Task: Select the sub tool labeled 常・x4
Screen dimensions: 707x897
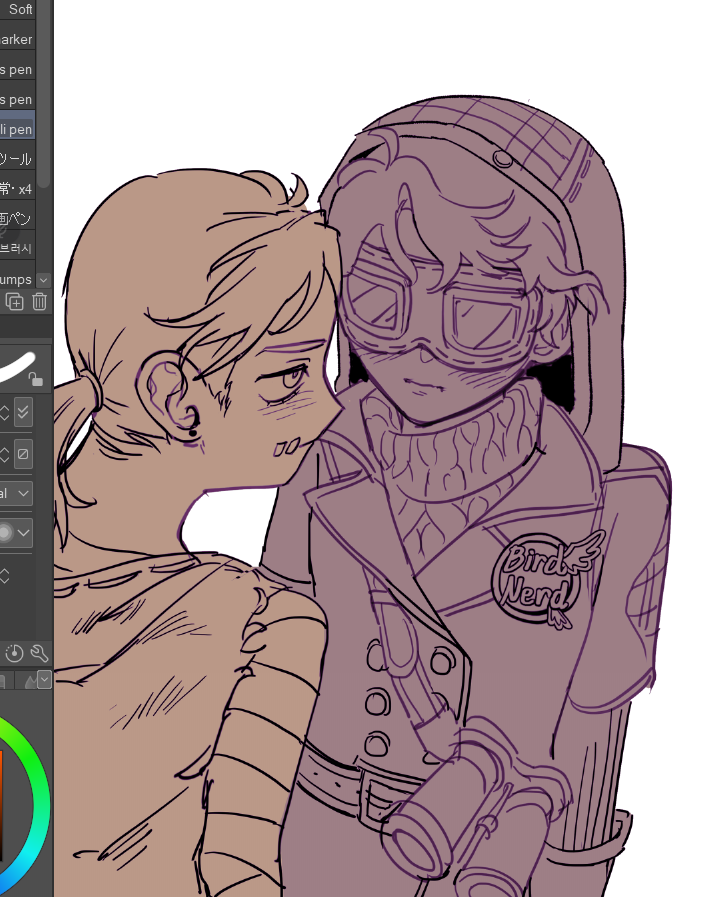Action: click(18, 189)
